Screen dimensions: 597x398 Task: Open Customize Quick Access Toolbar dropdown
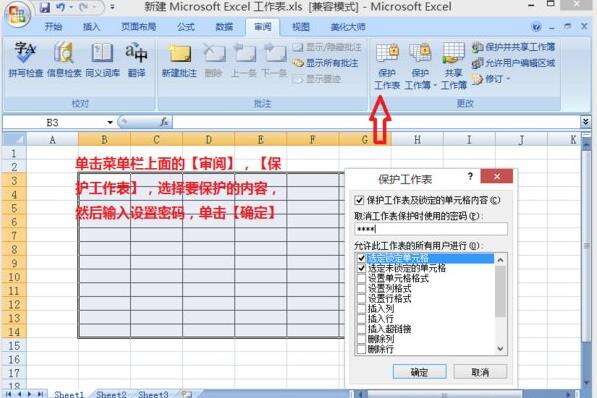click(x=112, y=7)
